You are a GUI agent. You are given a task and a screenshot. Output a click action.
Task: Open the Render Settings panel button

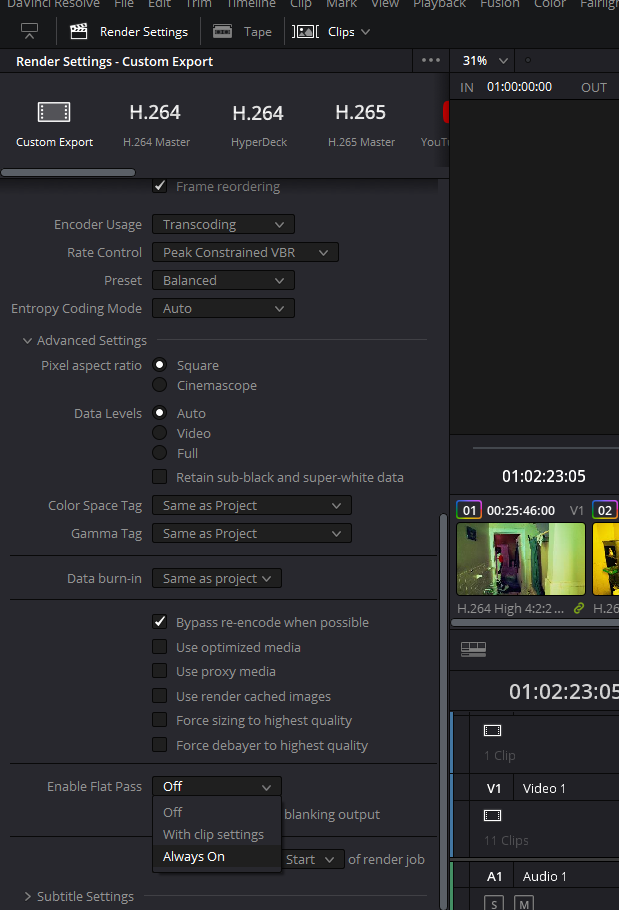pyautogui.click(x=129, y=31)
